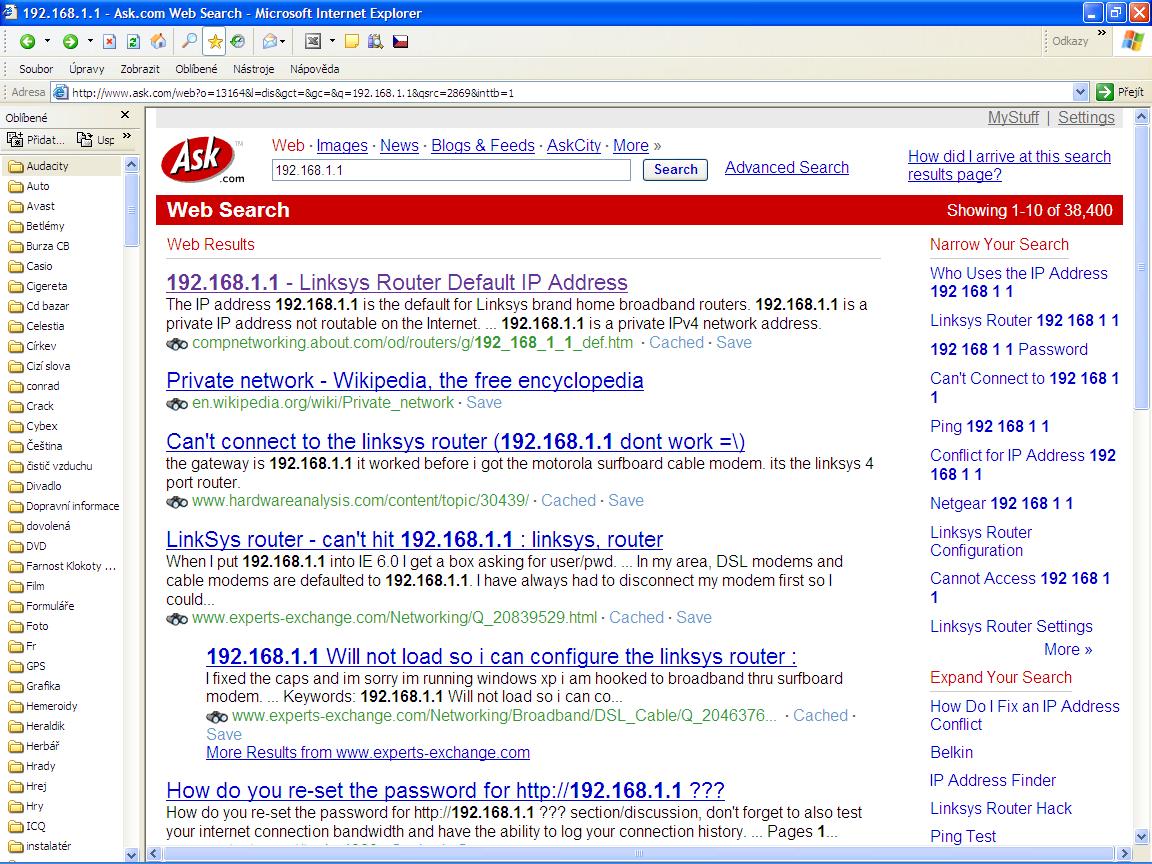This screenshot has height=864, width=1152.
Task: Switch to the News search tab
Action: pos(399,145)
